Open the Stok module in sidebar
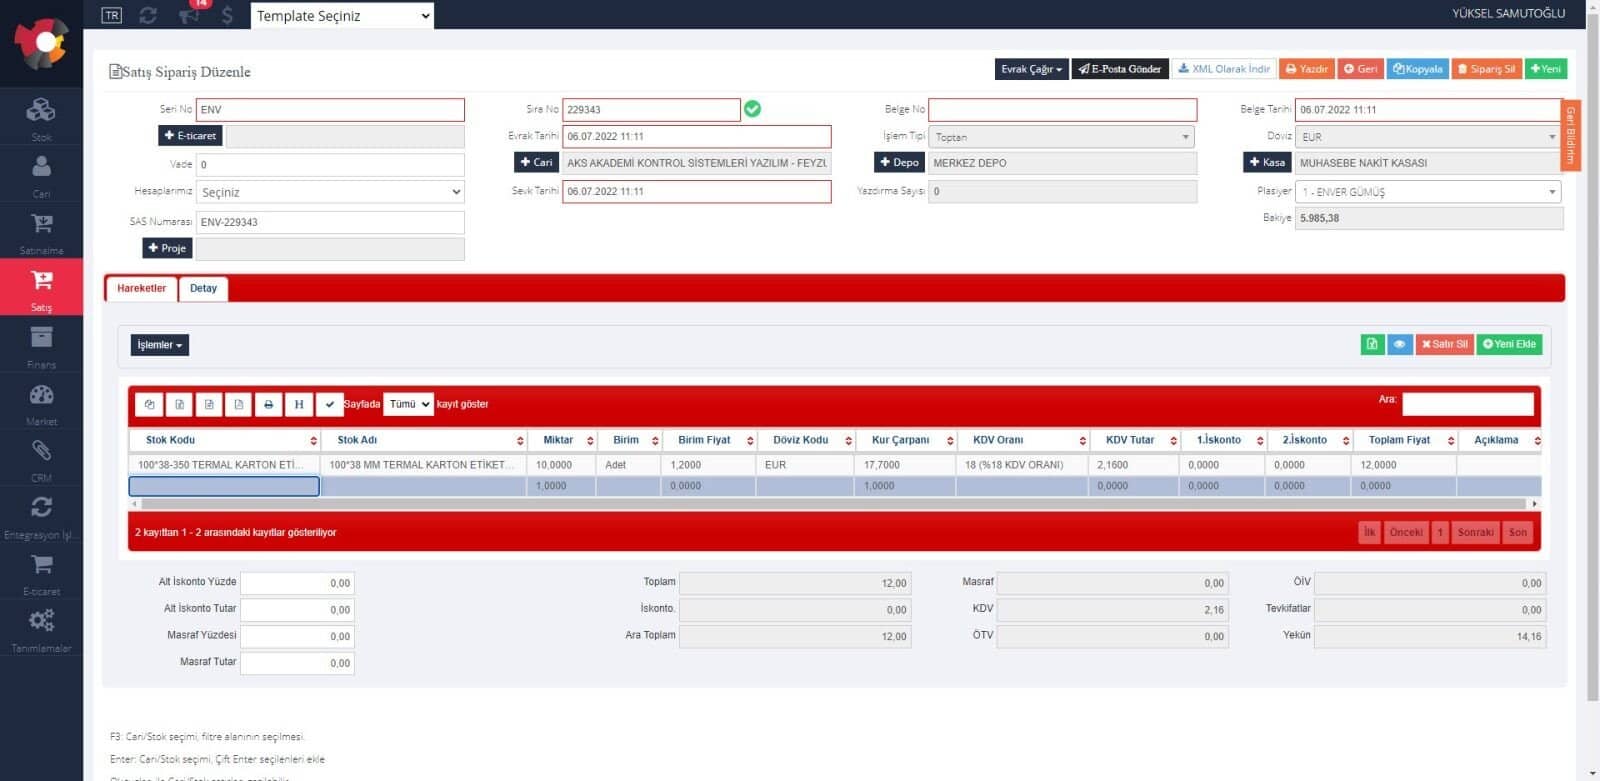The height and width of the screenshot is (781, 1600). 41,117
